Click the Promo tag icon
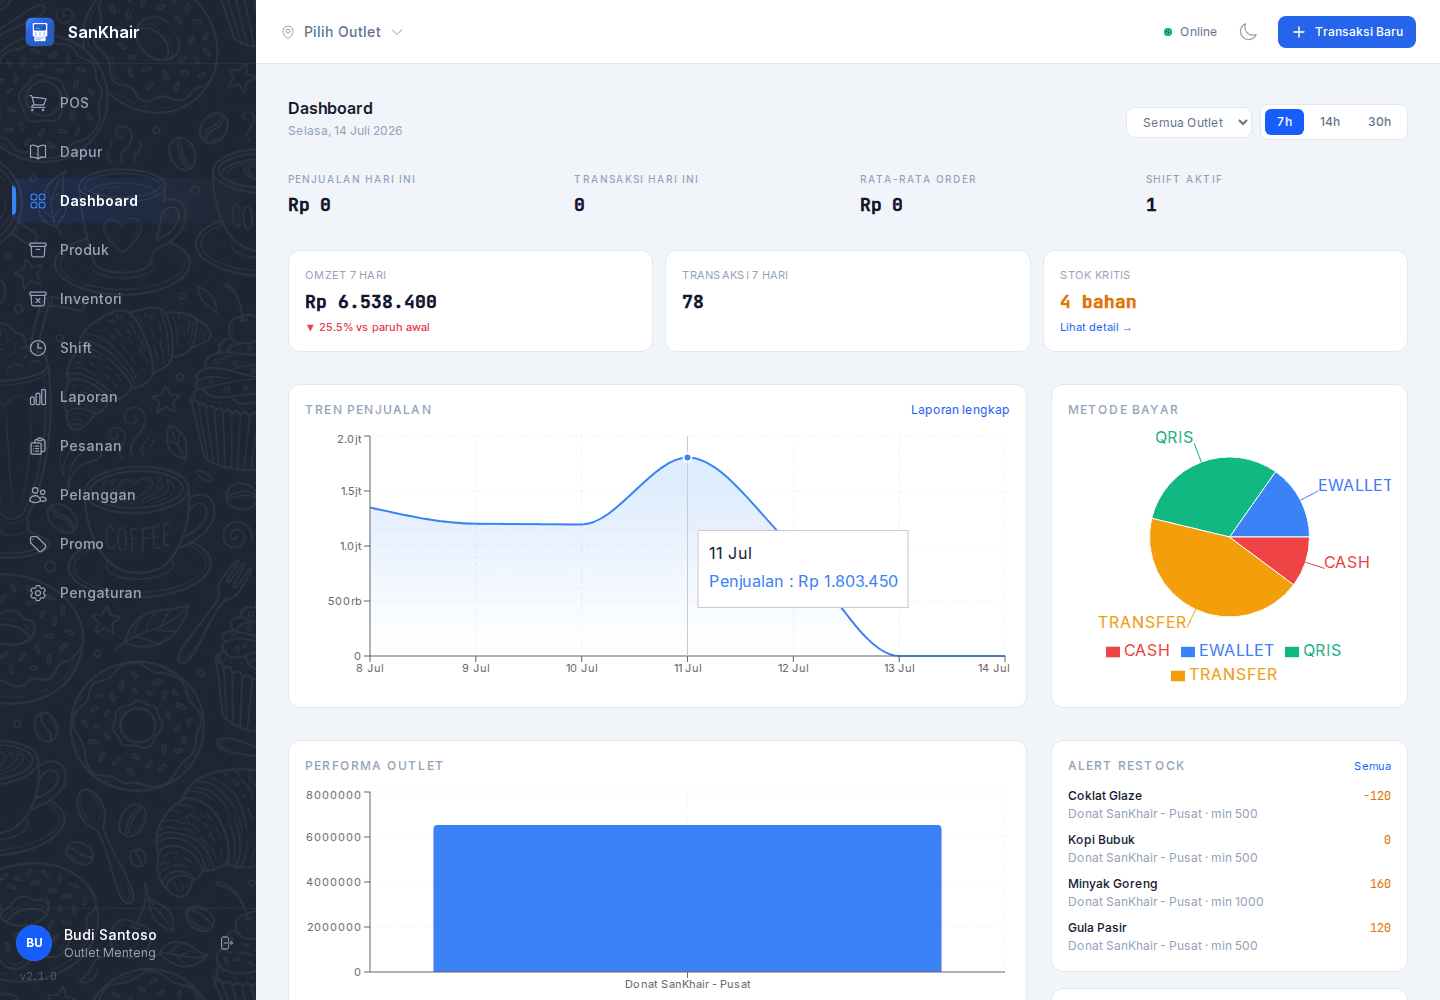1440x1000 pixels. point(38,544)
